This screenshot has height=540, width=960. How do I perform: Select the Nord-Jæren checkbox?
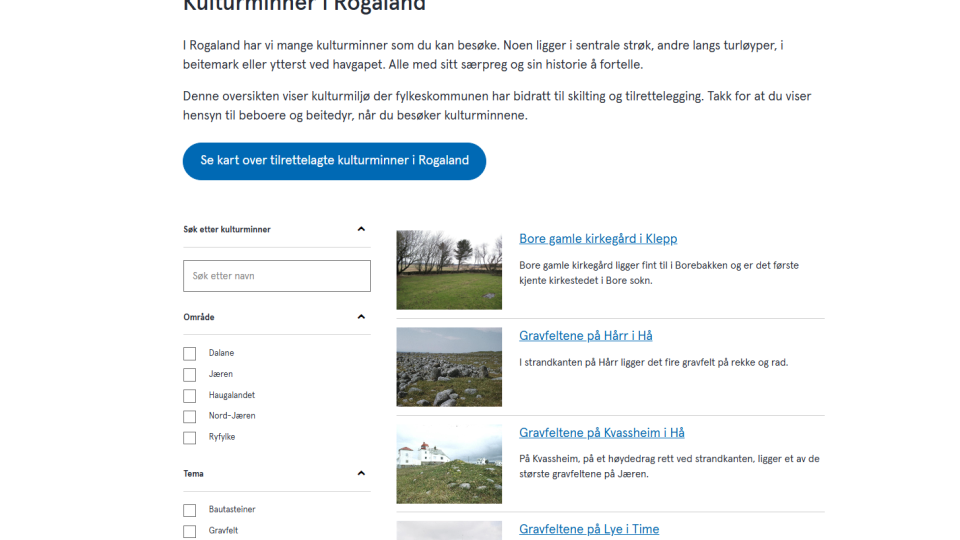(x=190, y=417)
